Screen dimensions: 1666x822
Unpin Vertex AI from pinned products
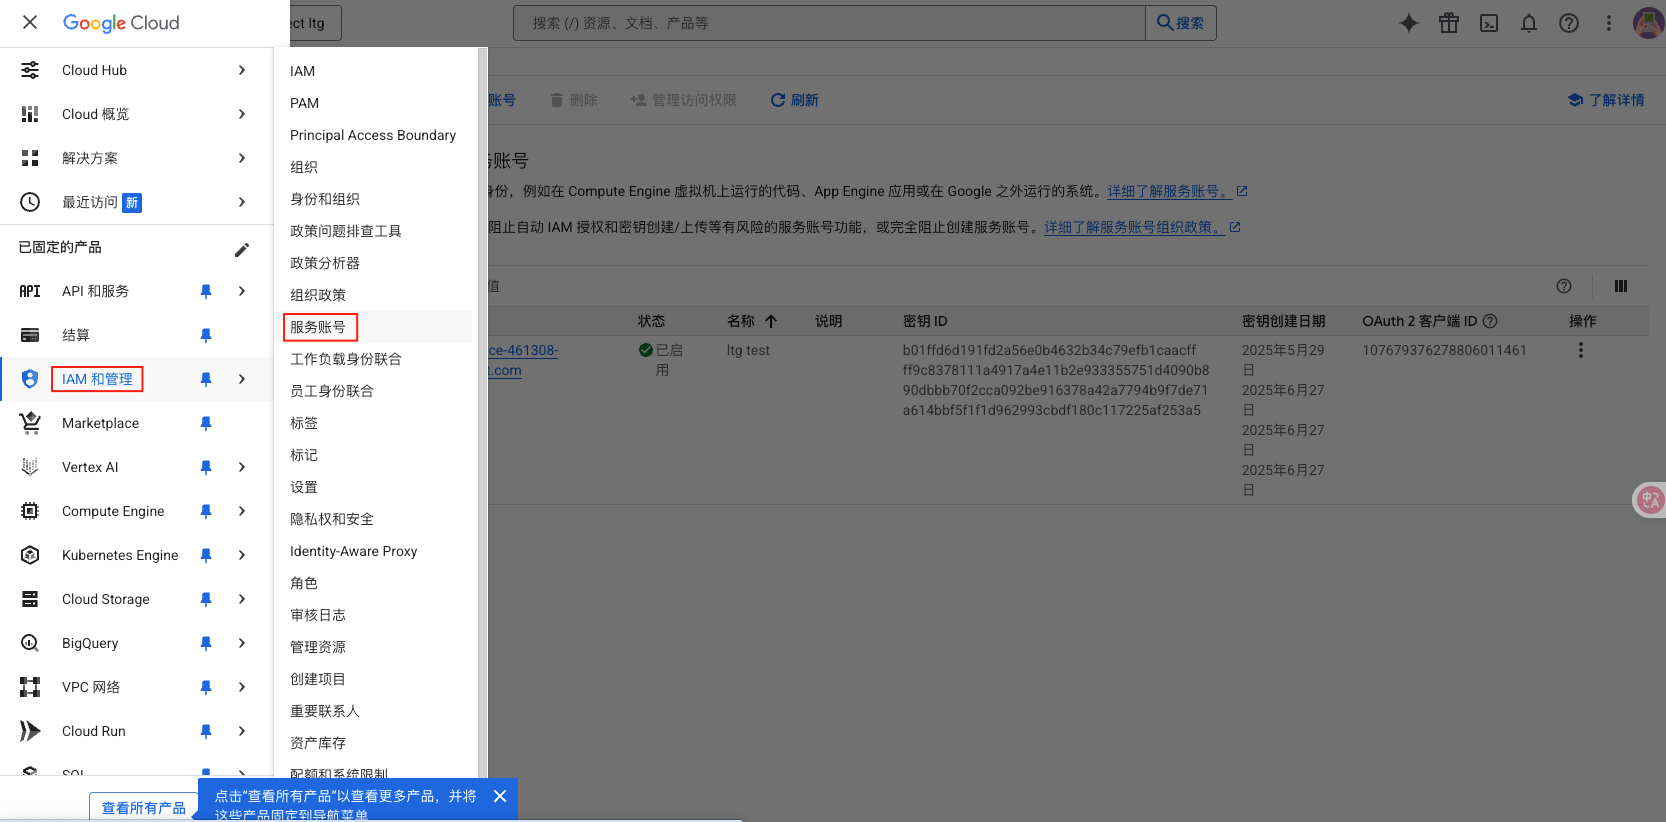click(x=206, y=467)
